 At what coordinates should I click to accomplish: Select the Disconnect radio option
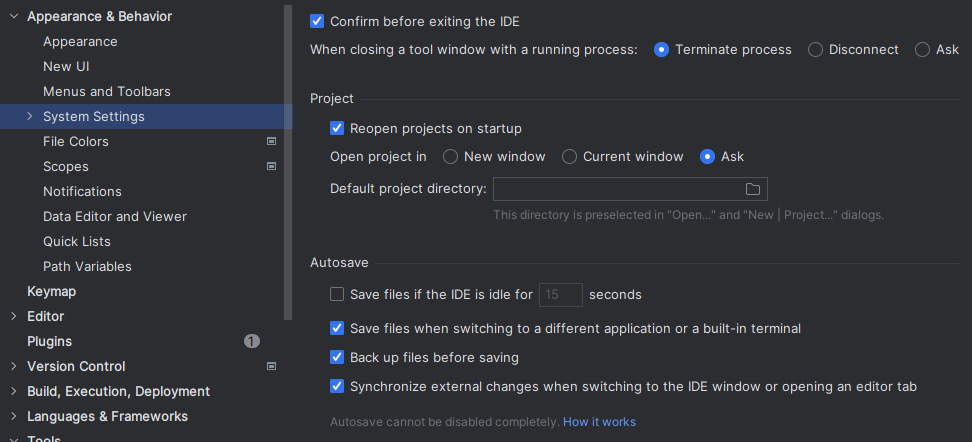pos(816,49)
